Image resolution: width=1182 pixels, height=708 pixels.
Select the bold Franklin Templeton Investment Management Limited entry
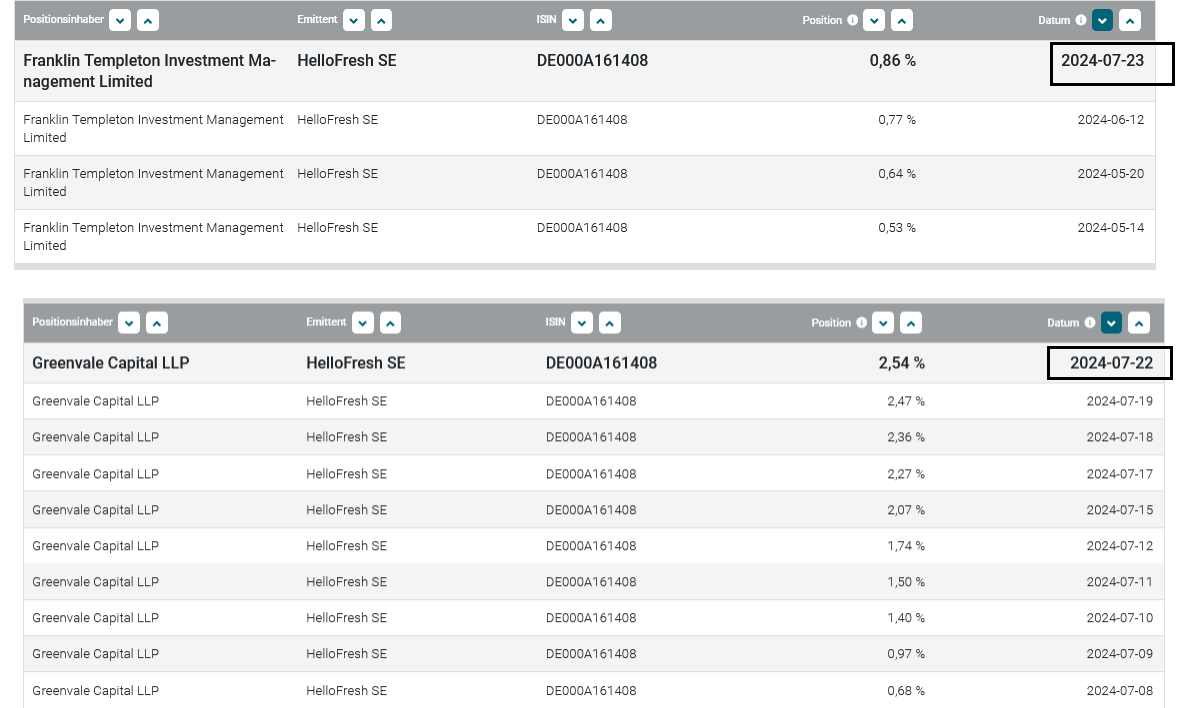pos(149,71)
